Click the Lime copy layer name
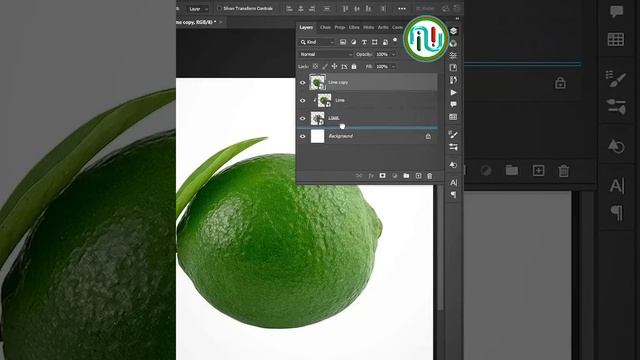 (x=338, y=82)
